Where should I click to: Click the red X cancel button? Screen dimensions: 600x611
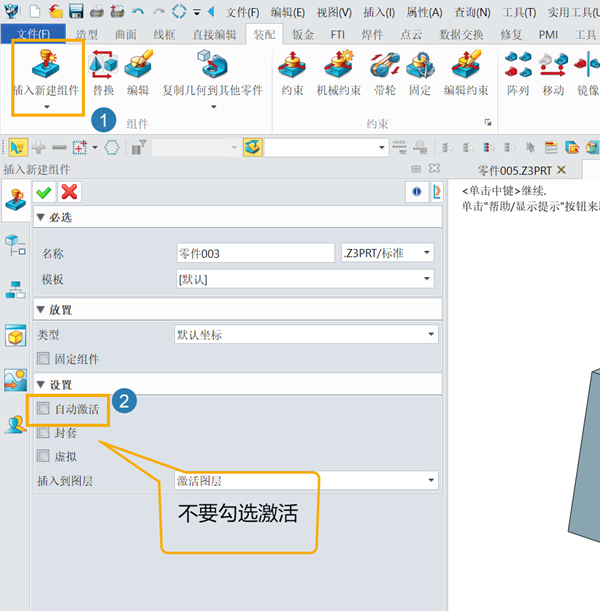69,192
